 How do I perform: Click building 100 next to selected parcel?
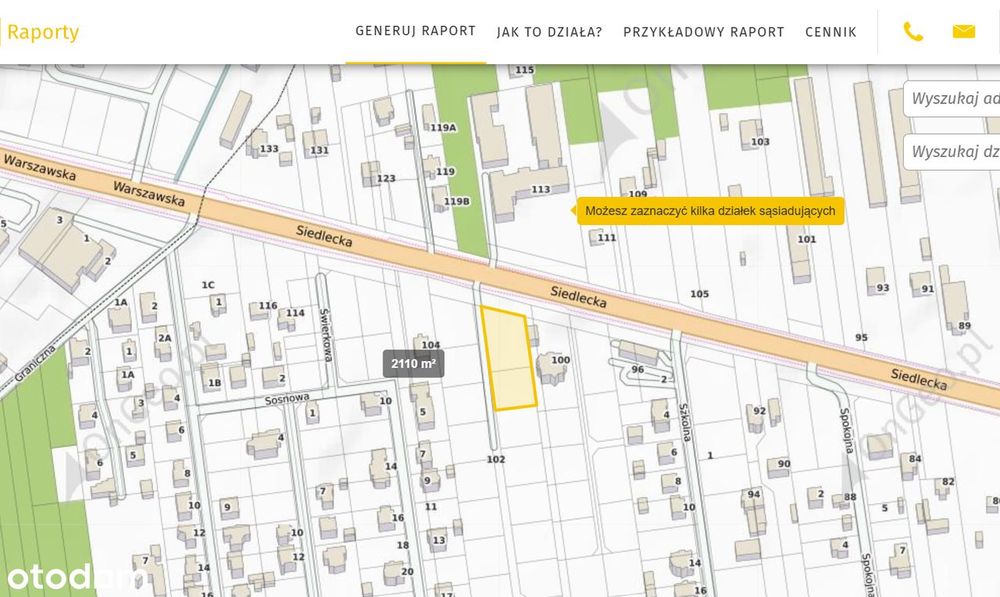tap(560, 360)
